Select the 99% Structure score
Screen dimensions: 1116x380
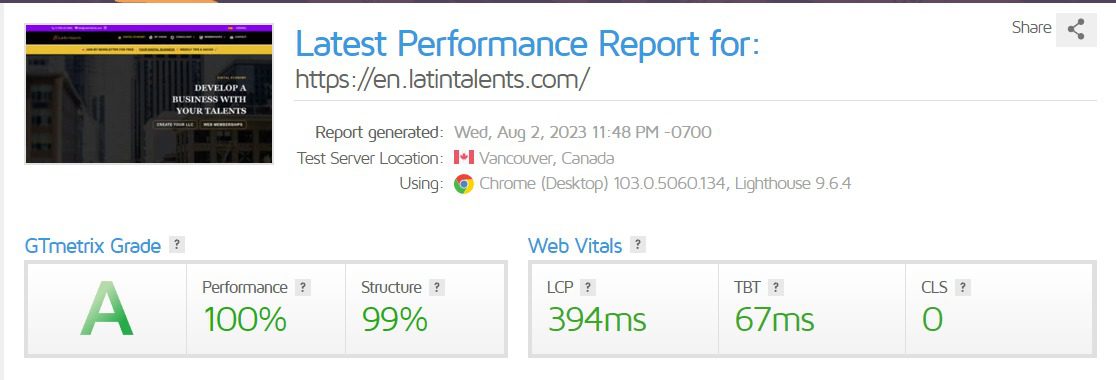pyautogui.click(x=394, y=319)
